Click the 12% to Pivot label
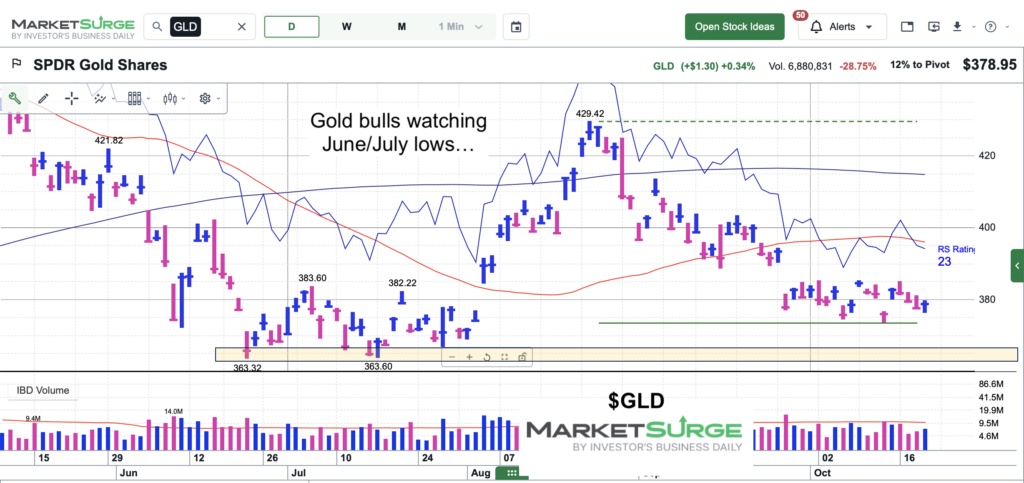This screenshot has width=1024, height=483. pyautogui.click(x=921, y=65)
